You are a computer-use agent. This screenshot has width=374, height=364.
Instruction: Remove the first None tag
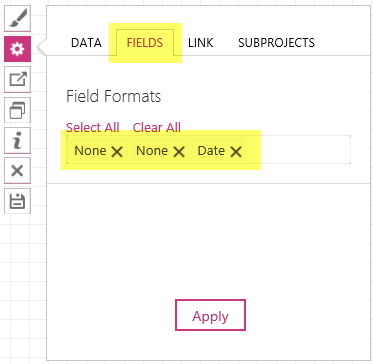pos(117,152)
